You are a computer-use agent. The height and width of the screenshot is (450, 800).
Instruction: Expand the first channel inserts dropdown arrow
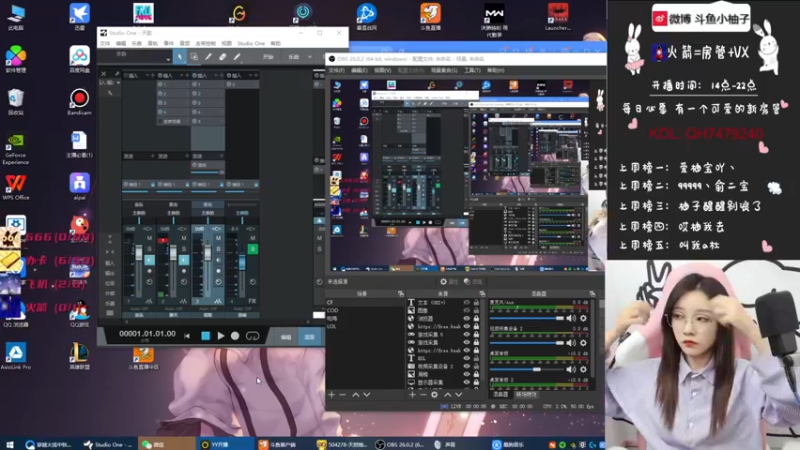[x=147, y=76]
